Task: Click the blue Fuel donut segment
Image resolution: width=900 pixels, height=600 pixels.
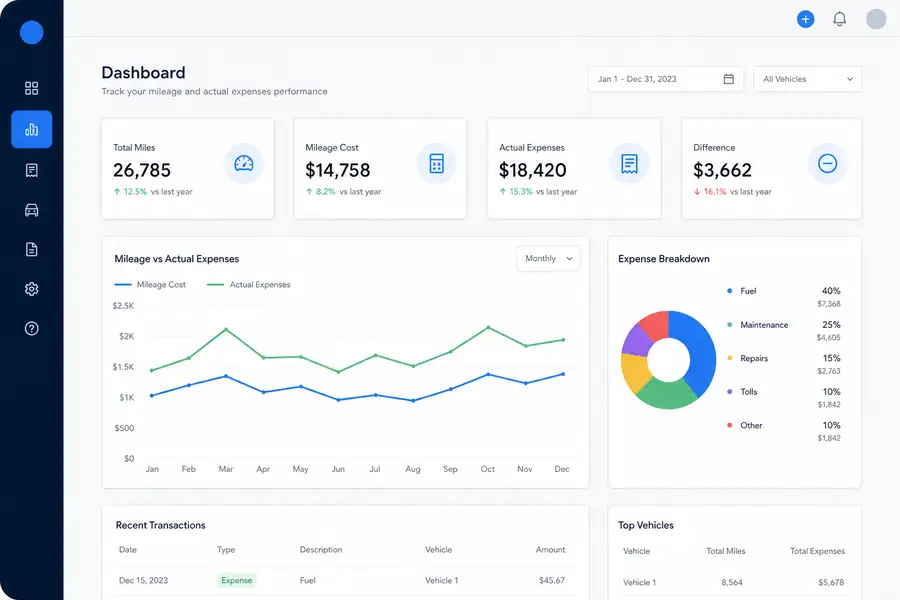Action: click(699, 353)
